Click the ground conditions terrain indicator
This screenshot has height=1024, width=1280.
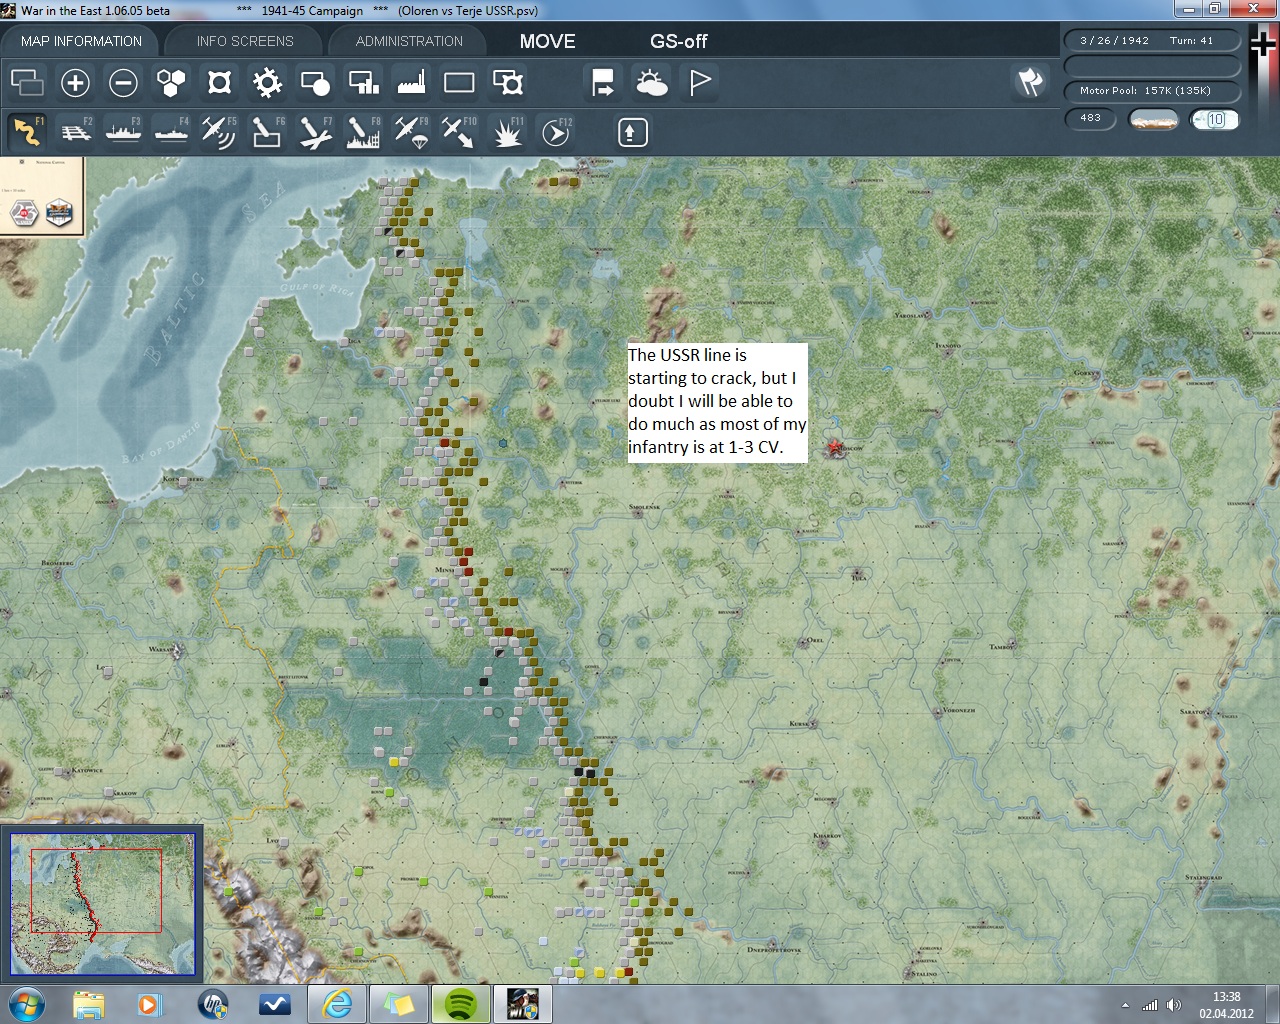[1153, 119]
